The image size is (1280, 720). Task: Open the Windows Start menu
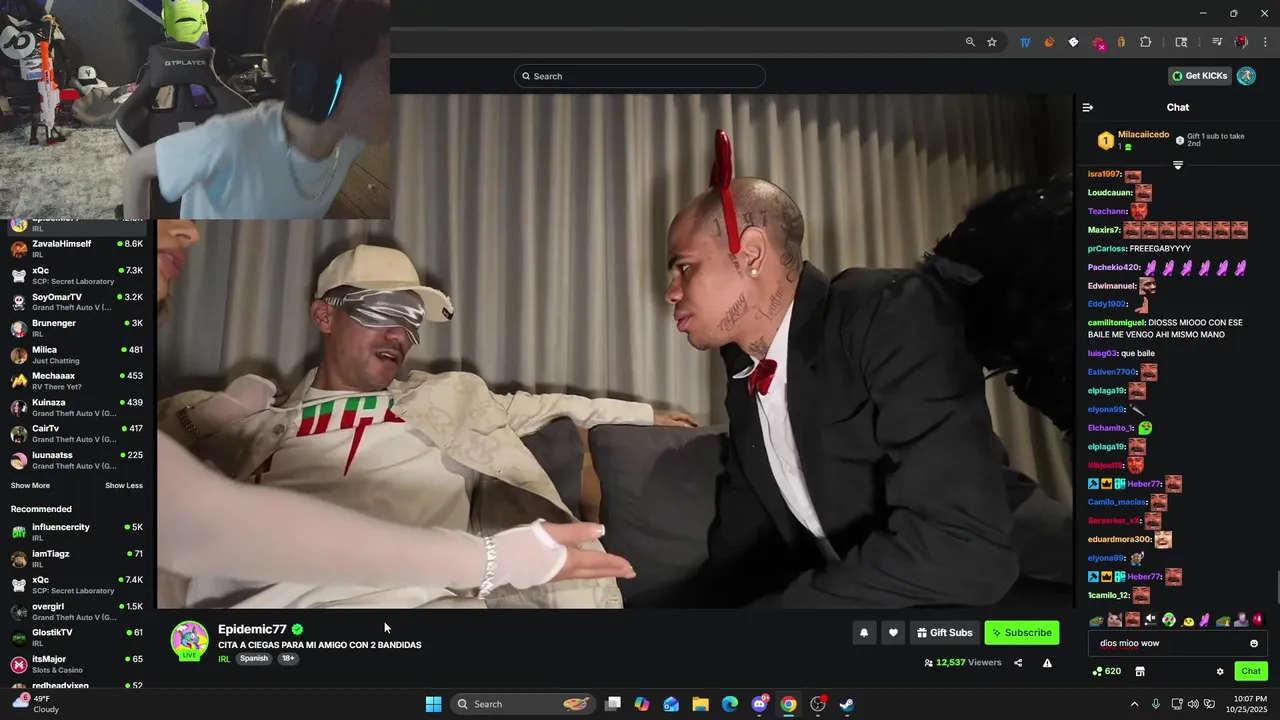point(433,704)
